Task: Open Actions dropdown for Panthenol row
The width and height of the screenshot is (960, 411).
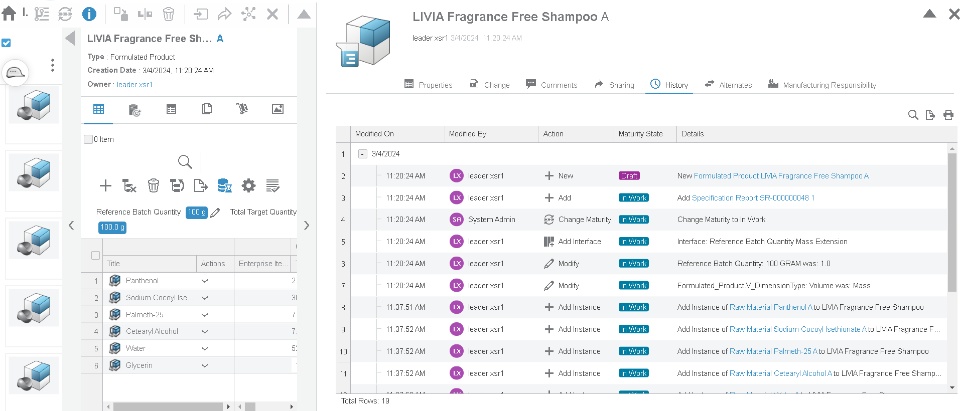Action: click(206, 281)
